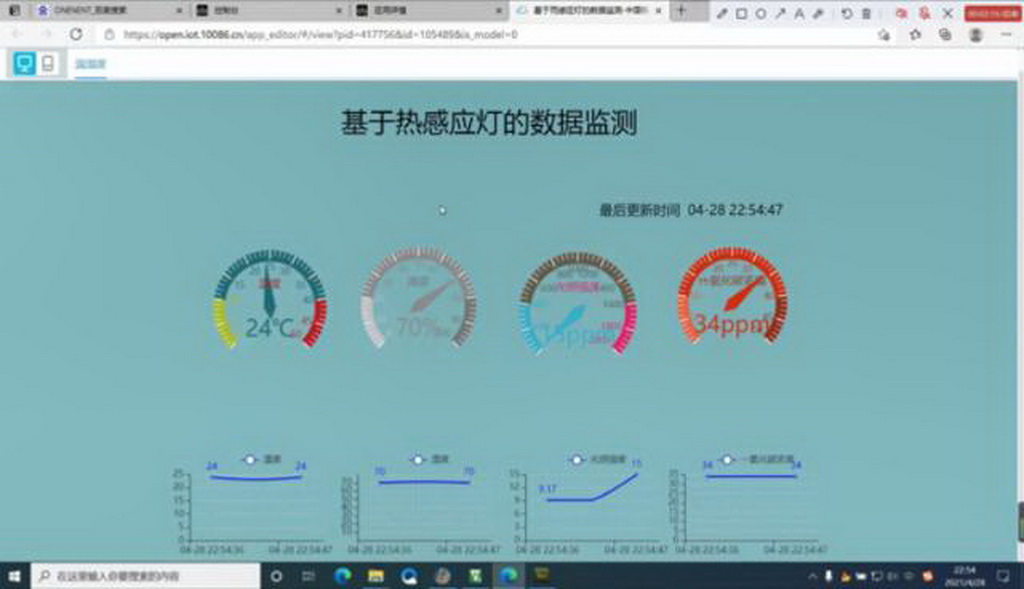Select the arrow annotation tool
1024x589 pixels.
tap(779, 13)
